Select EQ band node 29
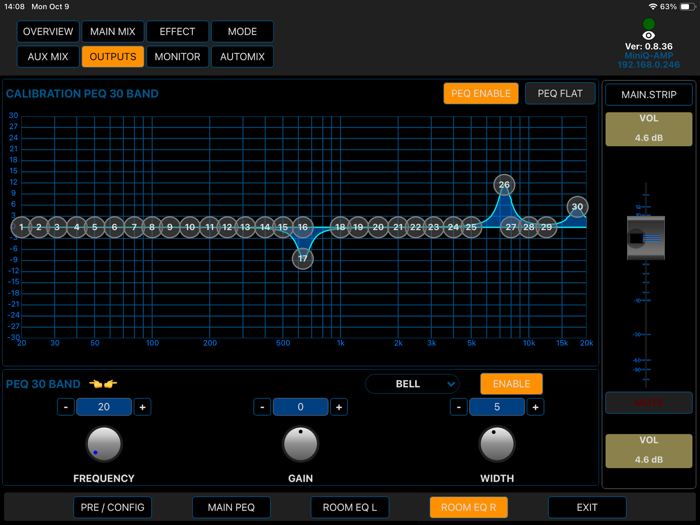The image size is (700, 525). tap(546, 227)
